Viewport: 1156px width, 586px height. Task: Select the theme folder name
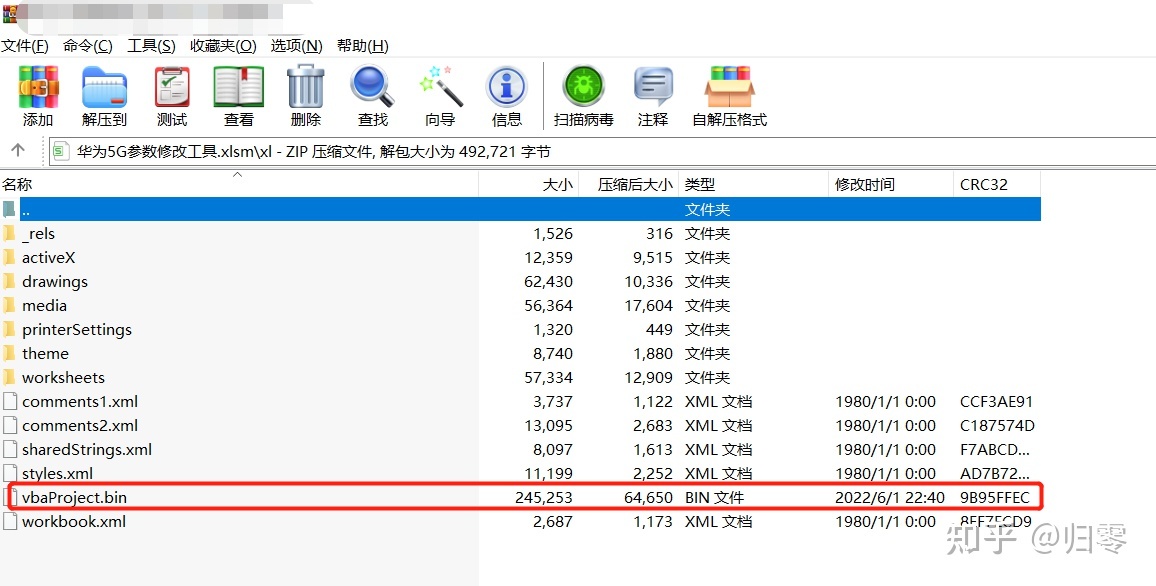[45, 353]
